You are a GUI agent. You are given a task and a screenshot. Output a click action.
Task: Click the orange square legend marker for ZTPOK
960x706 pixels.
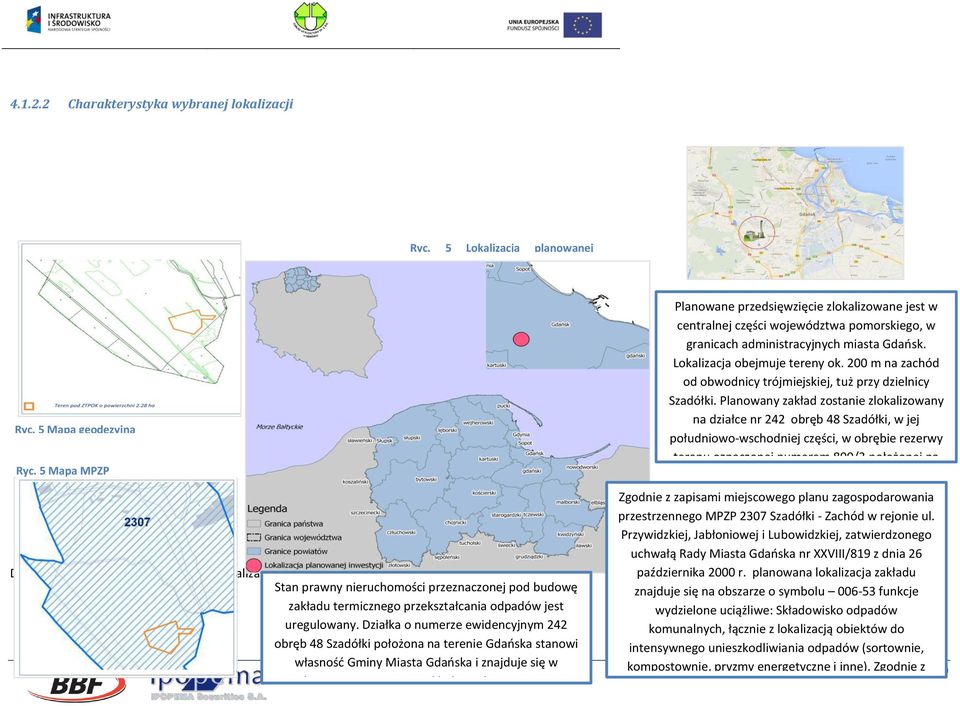tap(29, 406)
